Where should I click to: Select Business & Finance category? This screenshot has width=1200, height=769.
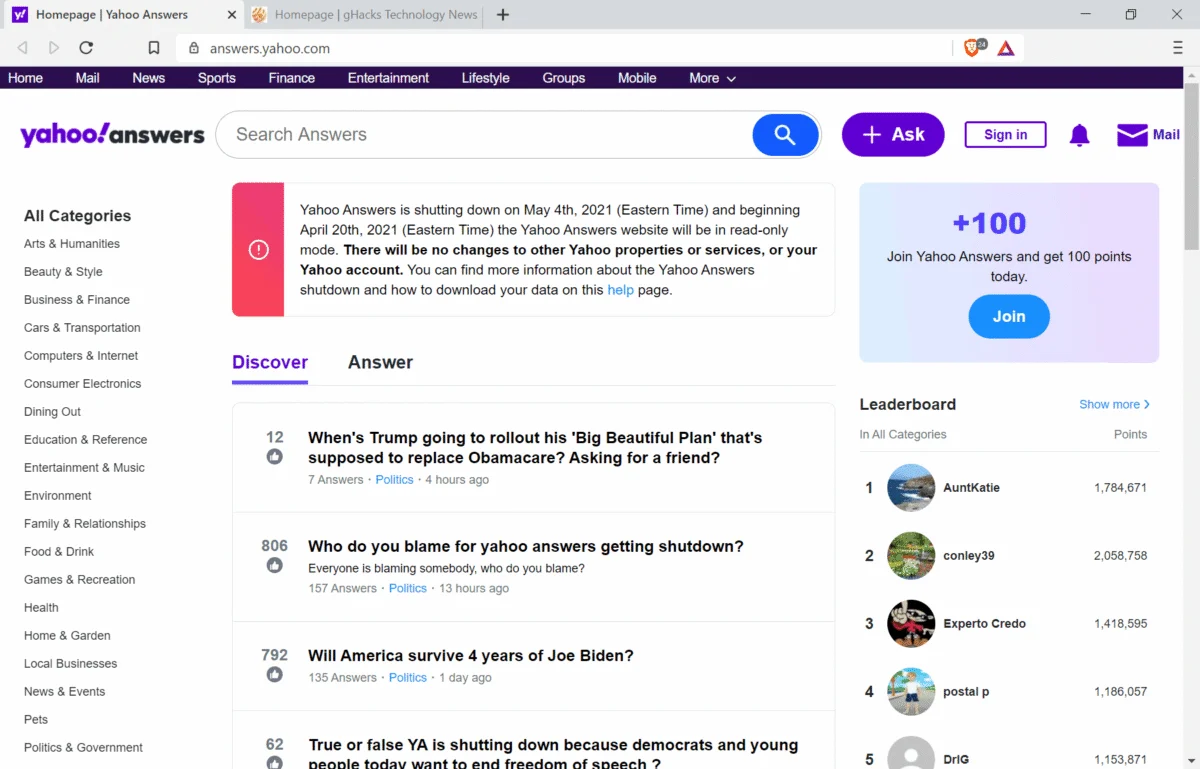click(x=77, y=300)
